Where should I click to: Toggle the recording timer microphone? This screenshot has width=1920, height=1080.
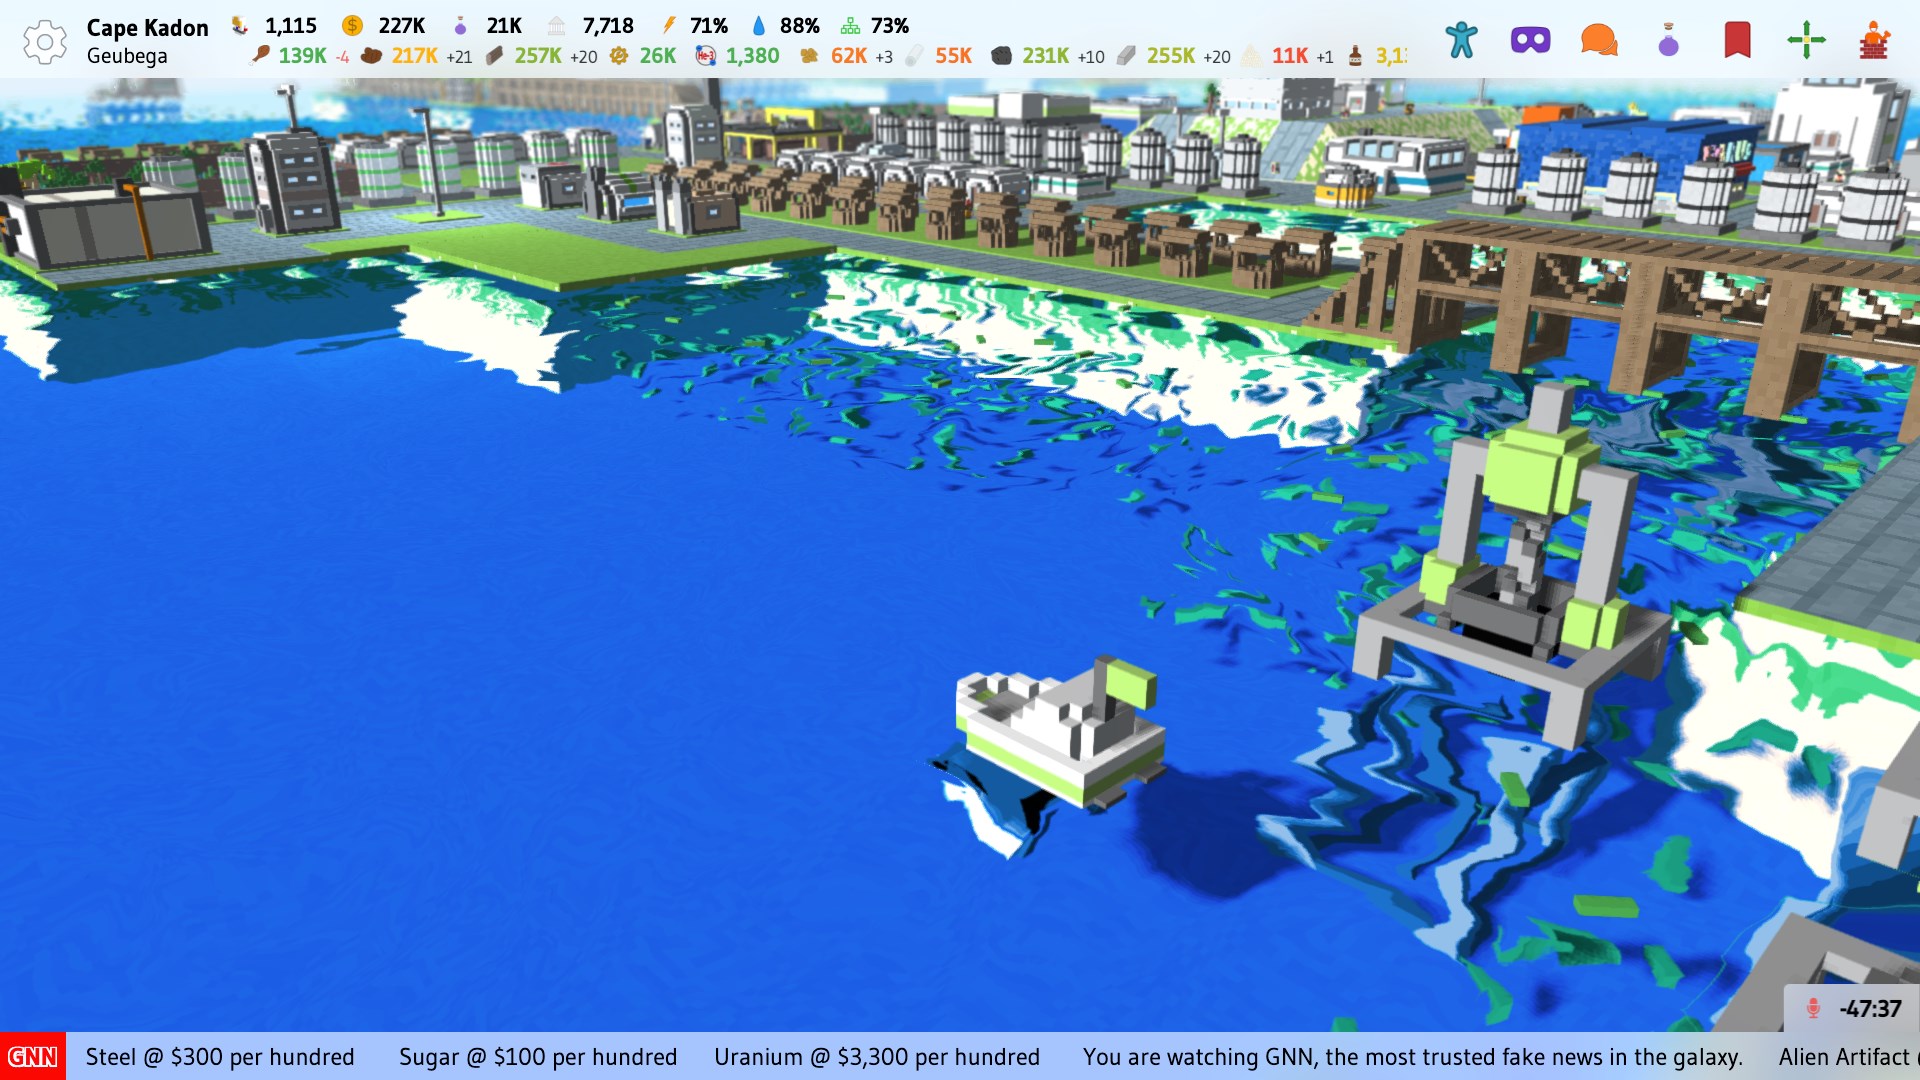[x=1813, y=1008]
